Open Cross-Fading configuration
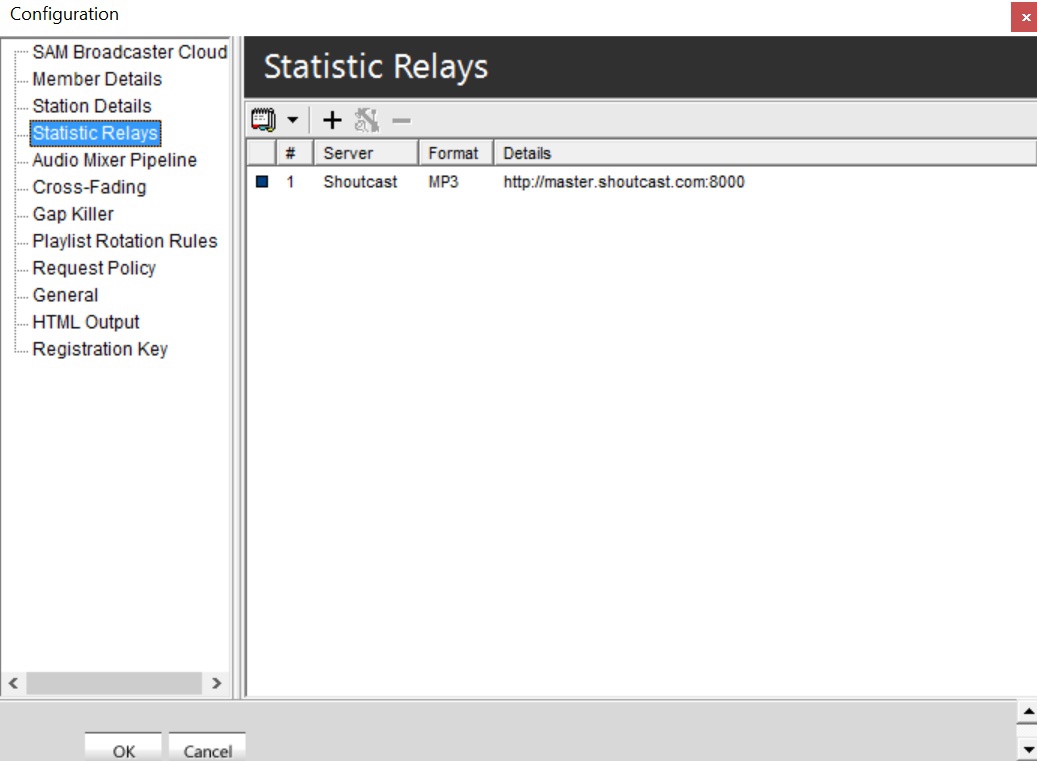This screenshot has width=1037, height=761. pos(89,187)
